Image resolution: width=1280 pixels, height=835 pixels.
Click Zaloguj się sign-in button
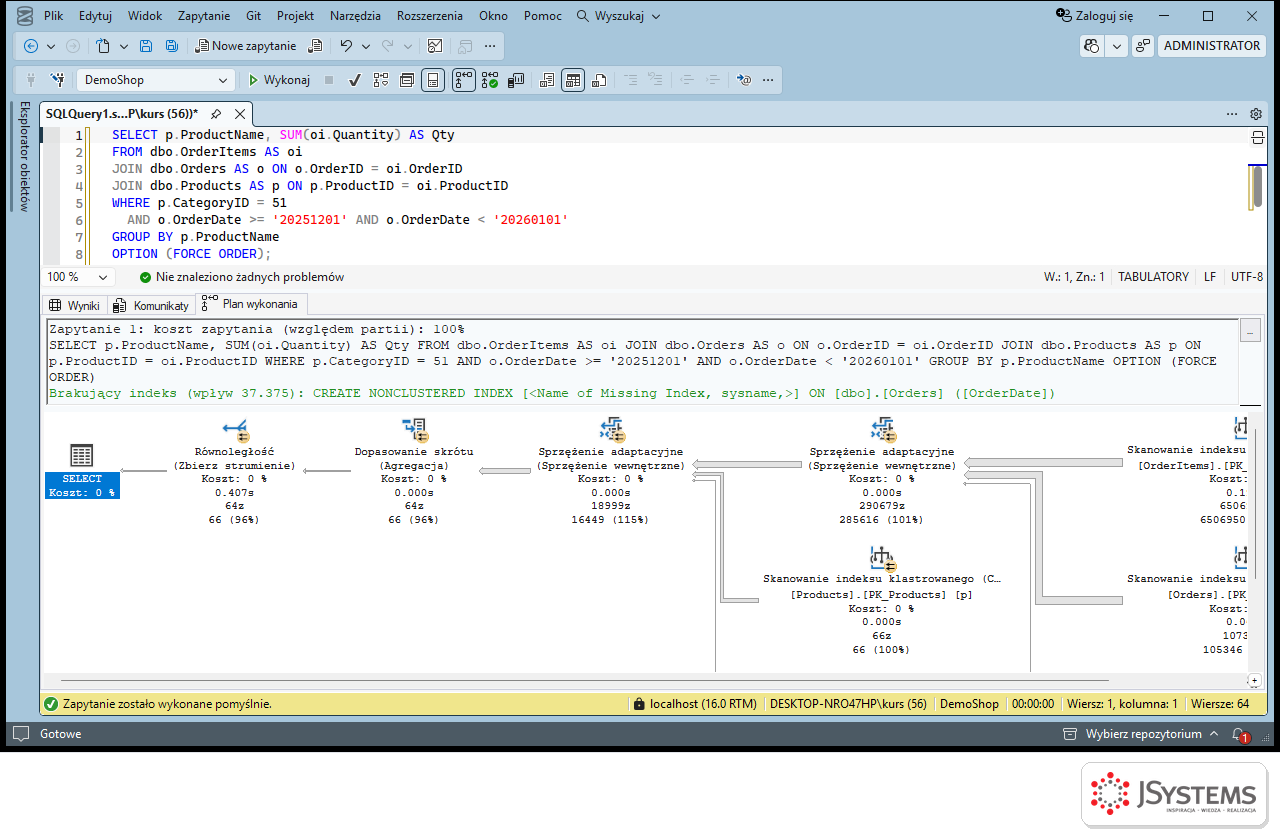pos(1095,16)
